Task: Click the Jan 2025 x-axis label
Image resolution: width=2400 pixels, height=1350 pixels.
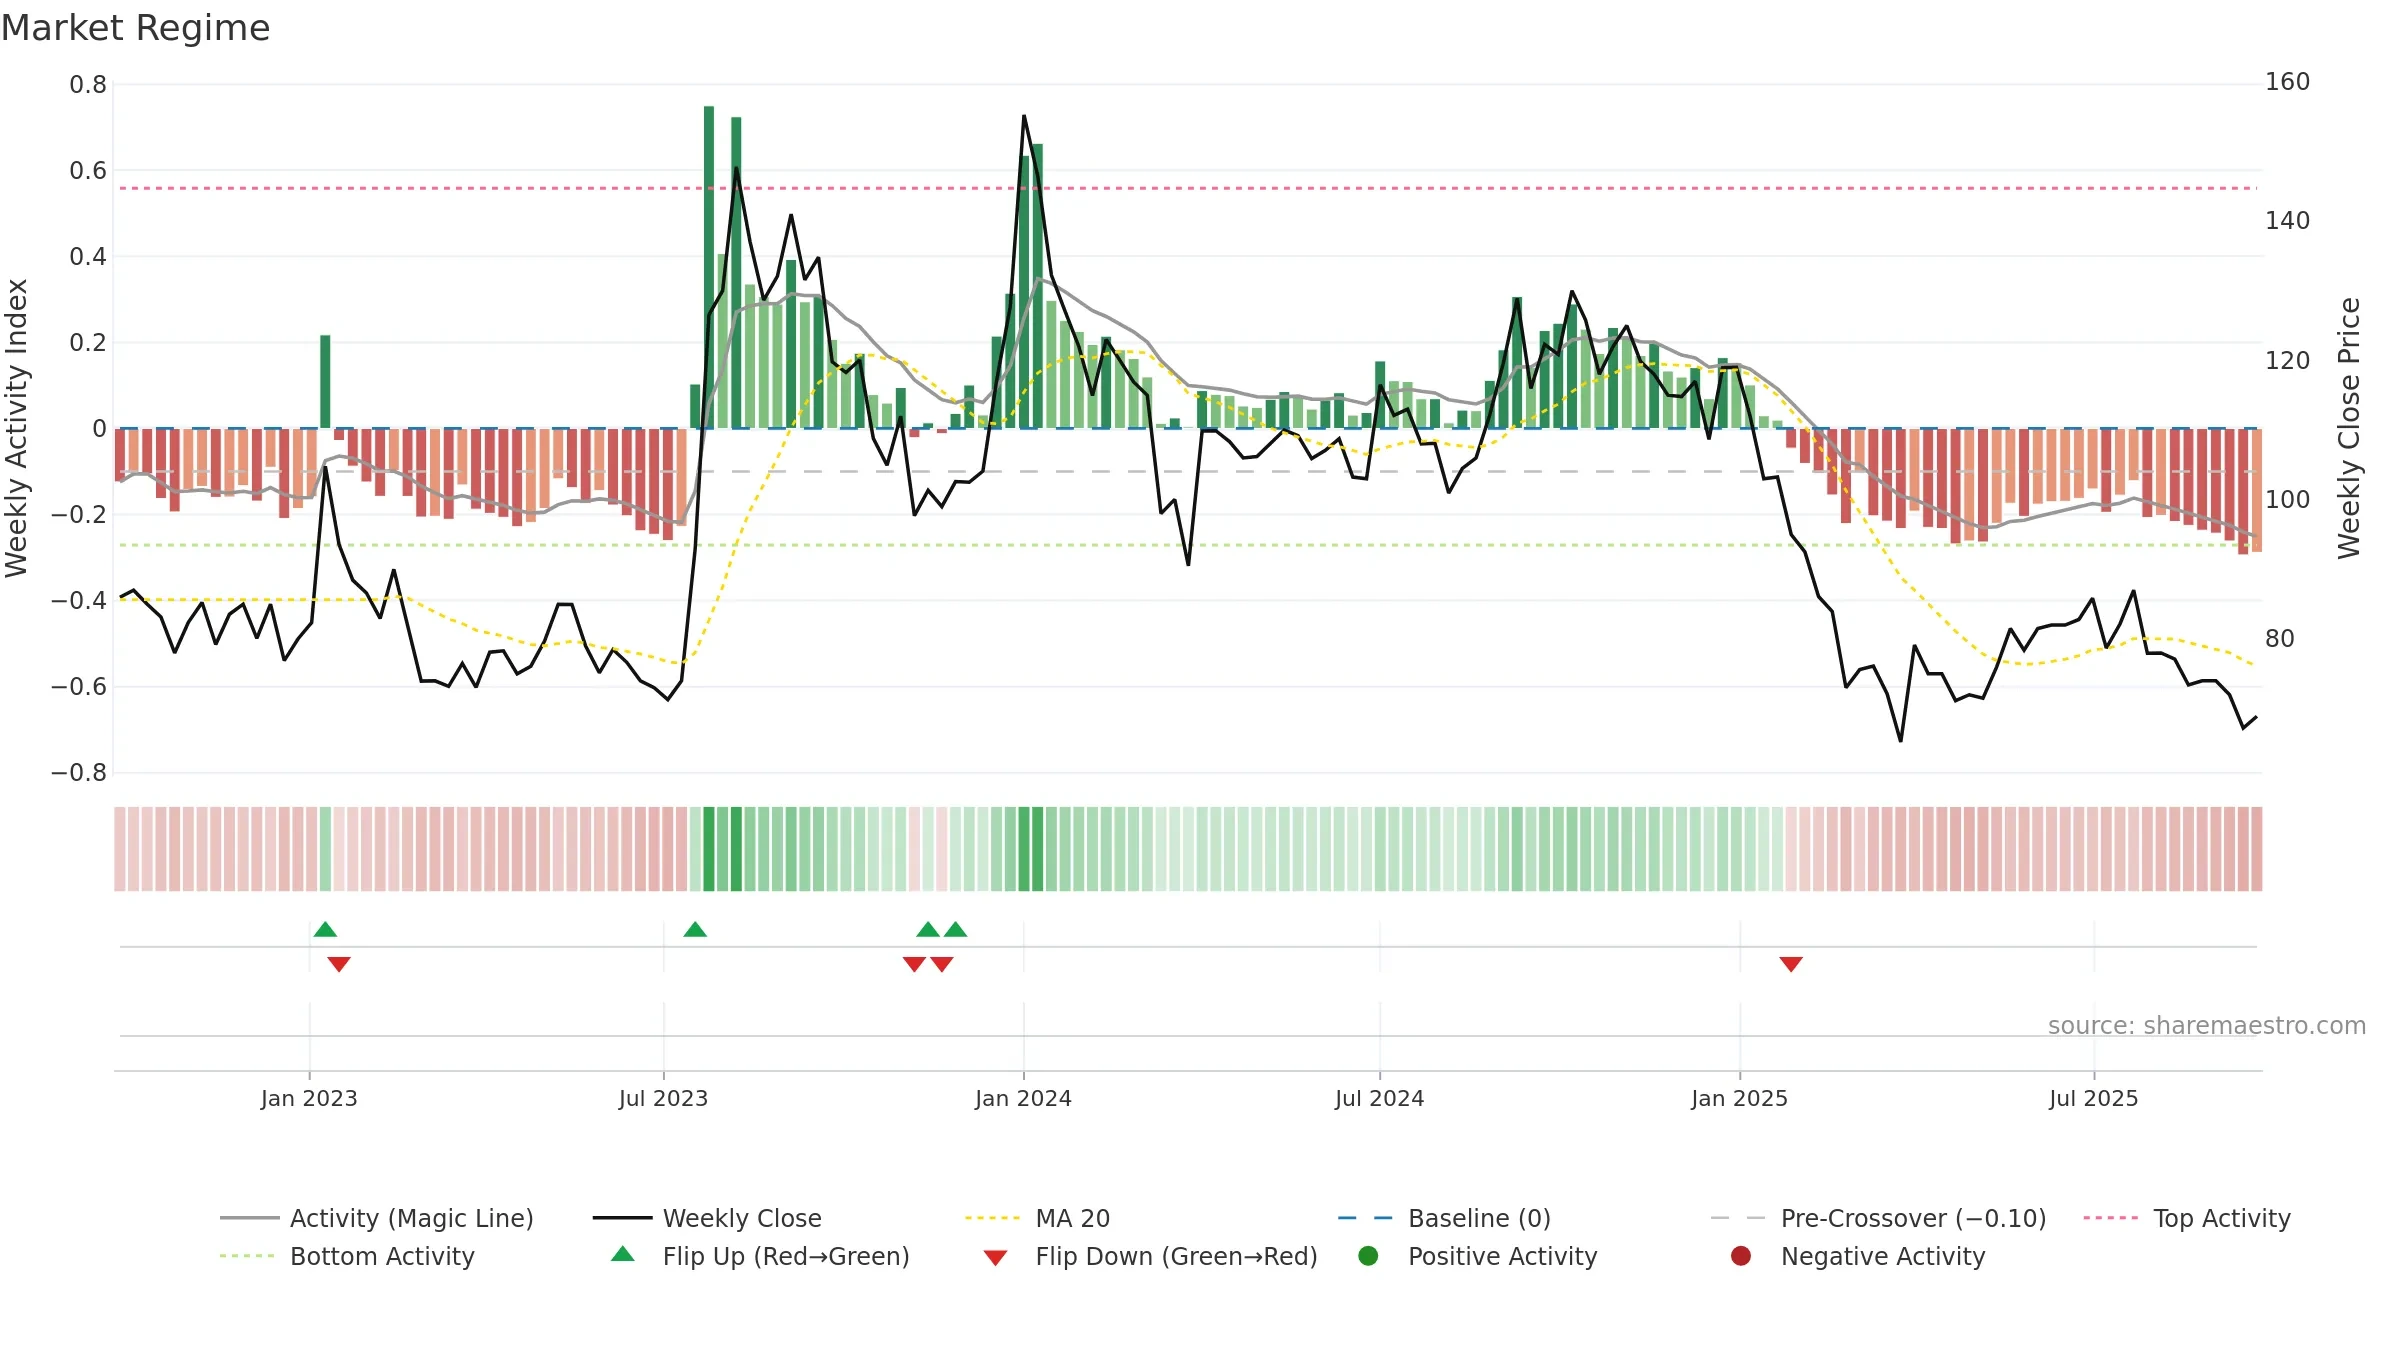Action: [x=1739, y=1098]
